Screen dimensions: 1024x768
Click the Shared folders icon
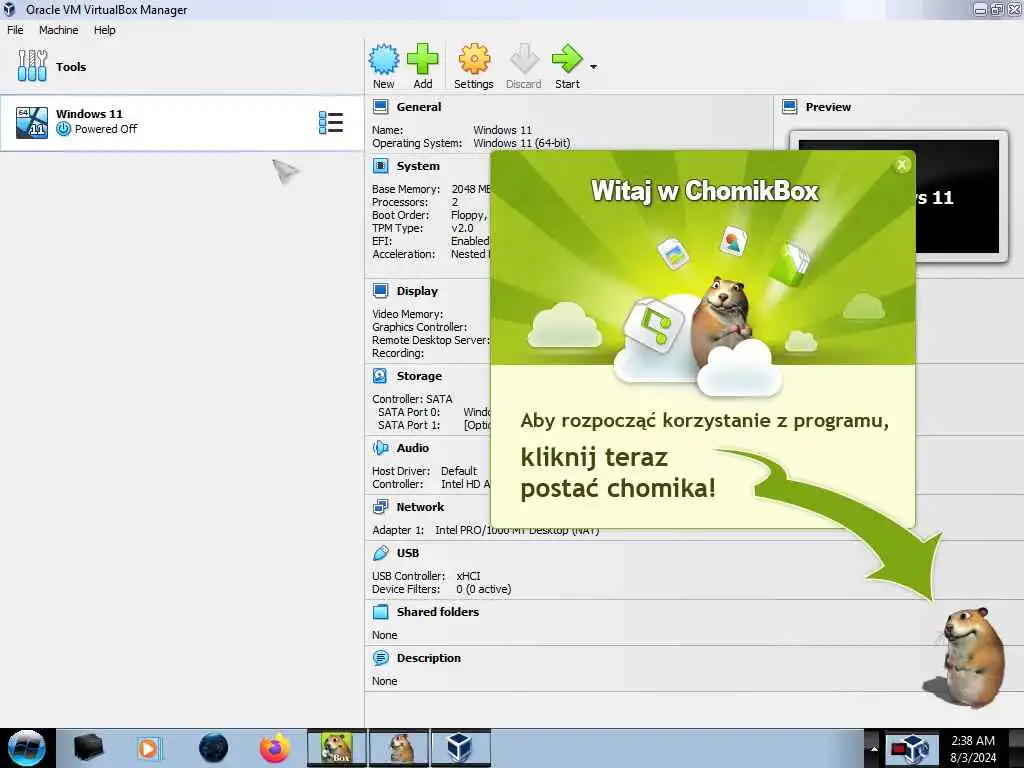pyautogui.click(x=381, y=612)
